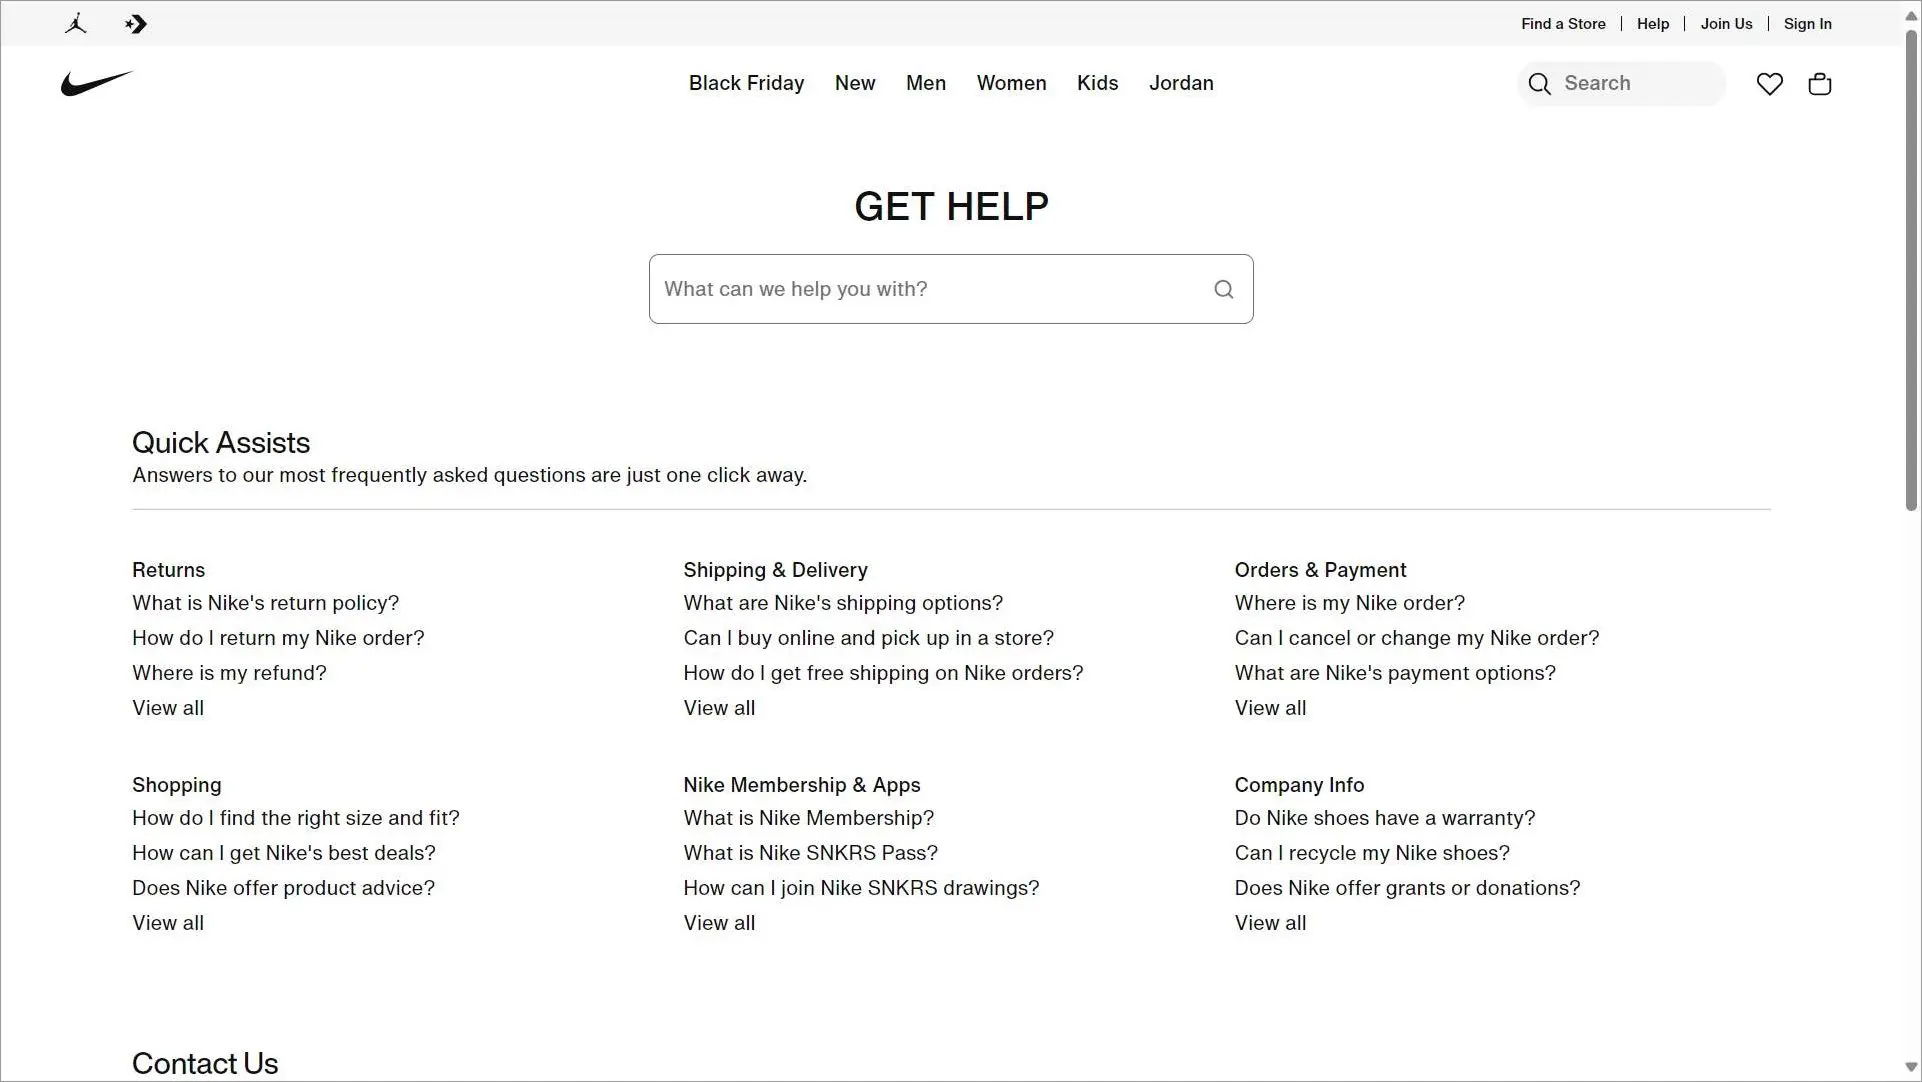
Task: Open 'How do I get free shipping' question
Action: coord(883,673)
